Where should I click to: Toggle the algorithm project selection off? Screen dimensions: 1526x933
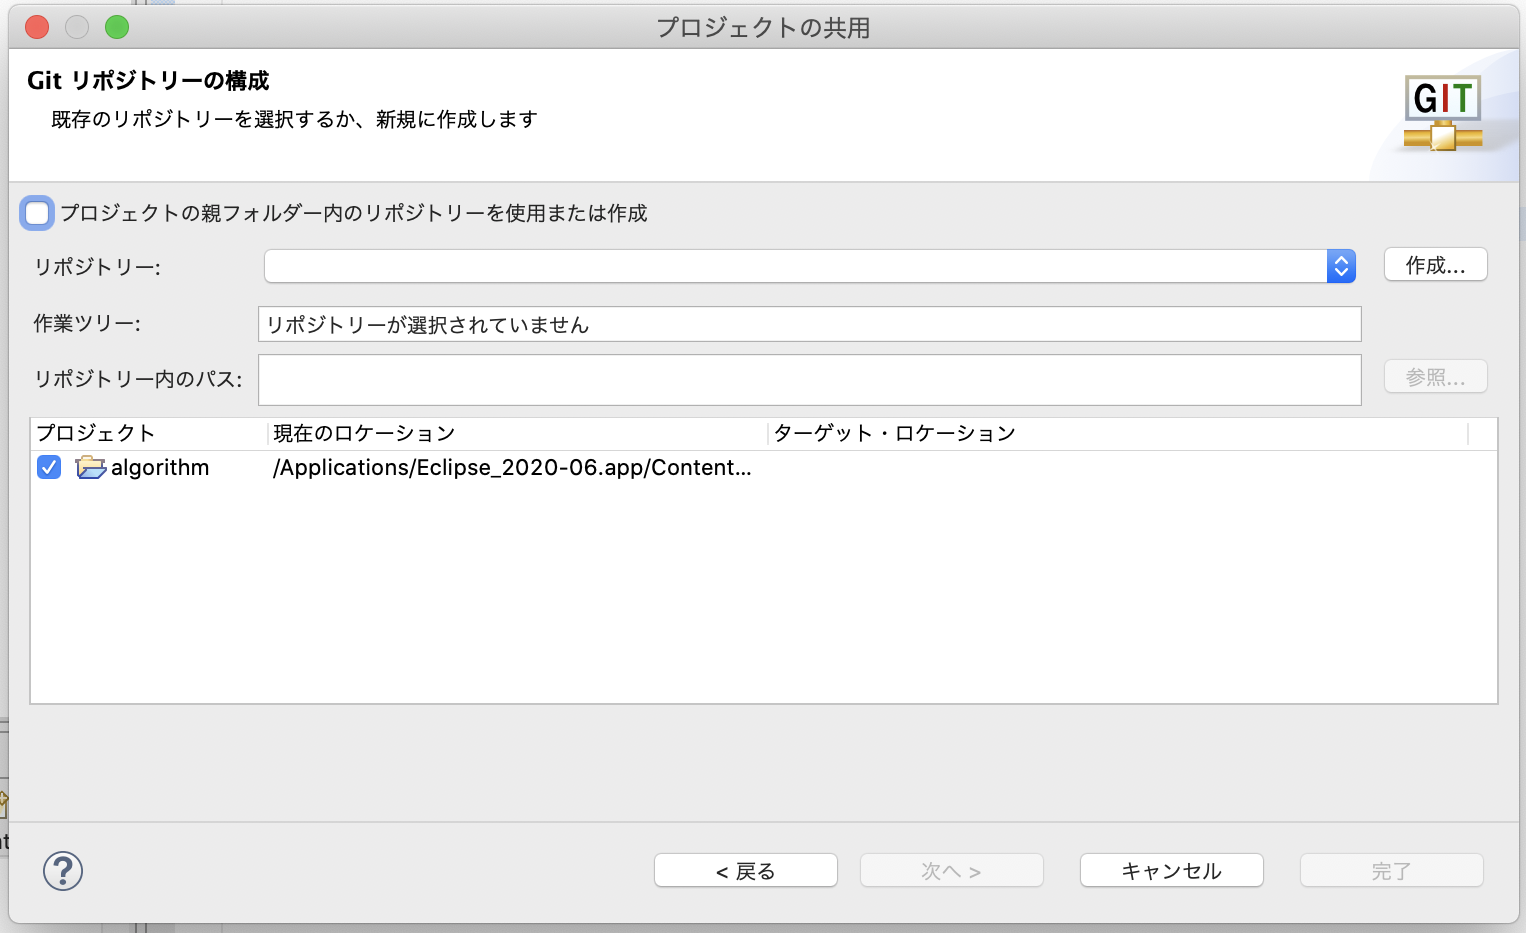[48, 467]
